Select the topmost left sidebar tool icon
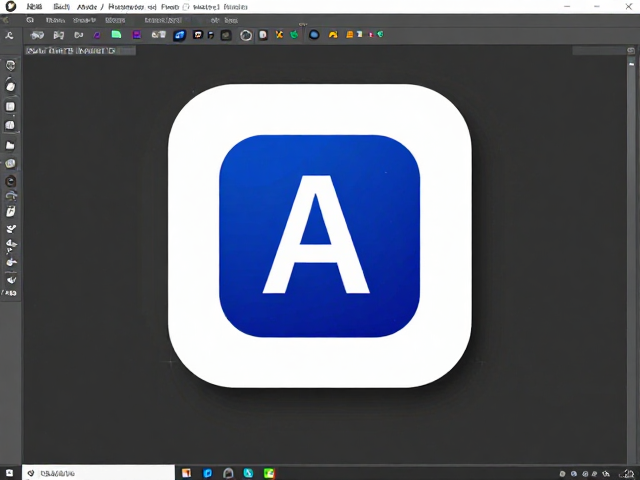The width and height of the screenshot is (640, 480). (x=11, y=65)
